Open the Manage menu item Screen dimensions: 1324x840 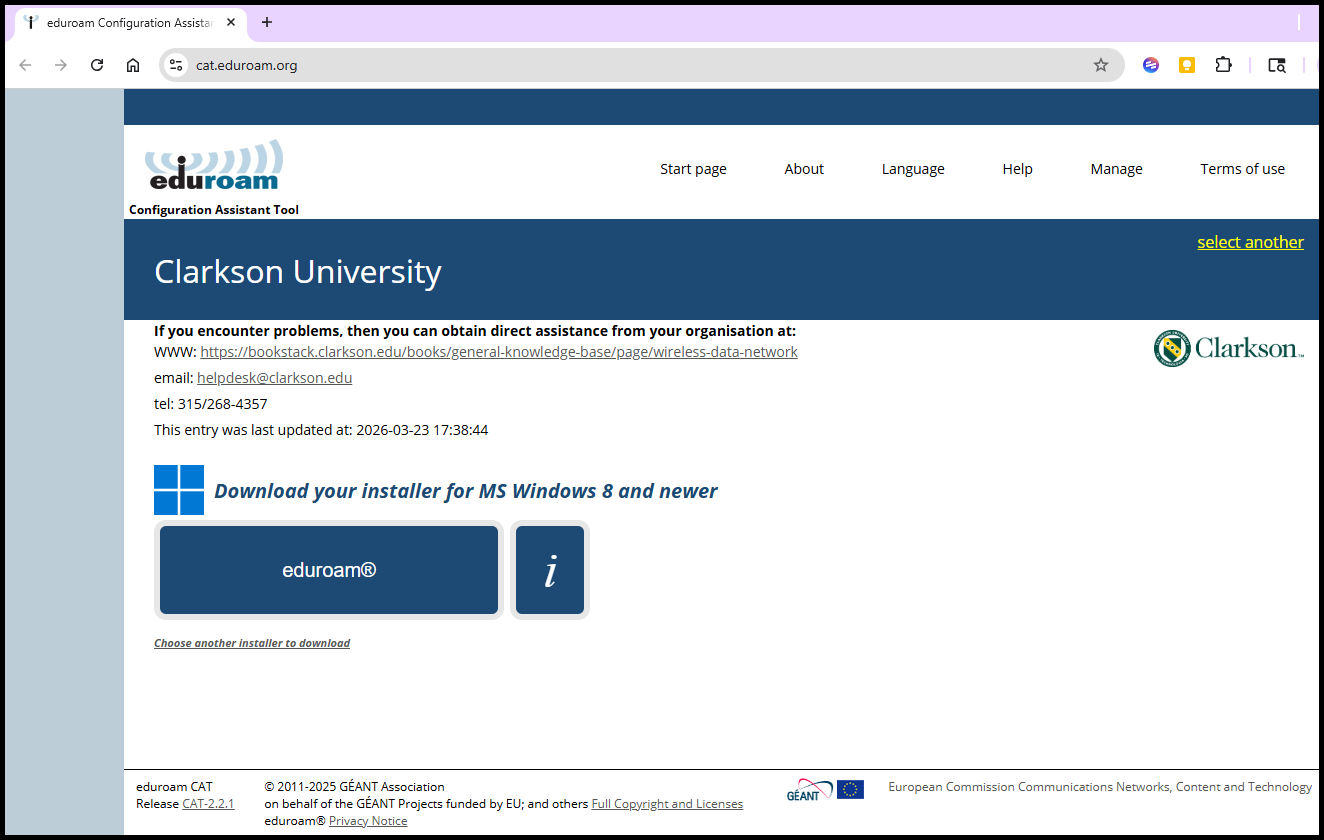point(1116,169)
